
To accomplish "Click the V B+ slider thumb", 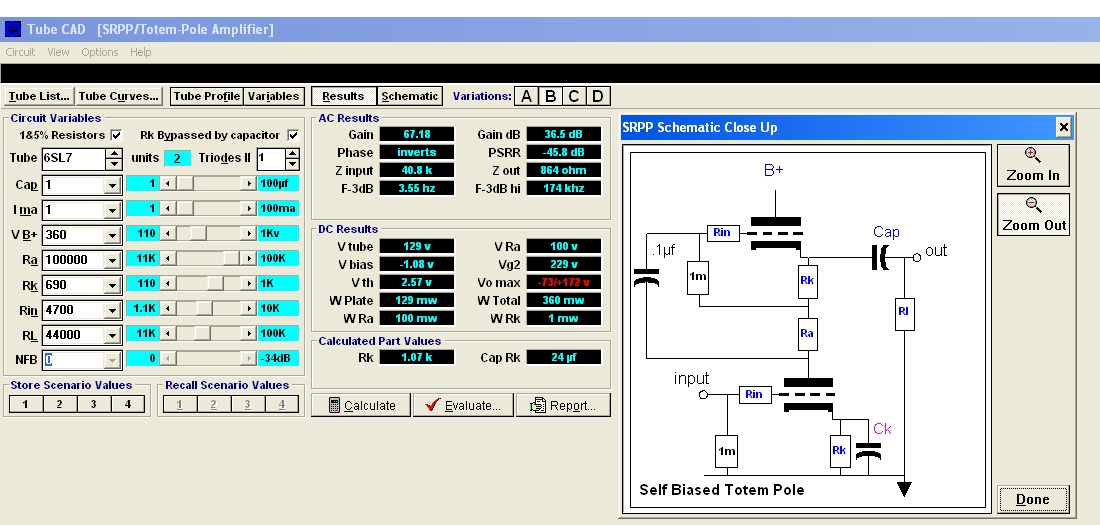I will coord(198,234).
